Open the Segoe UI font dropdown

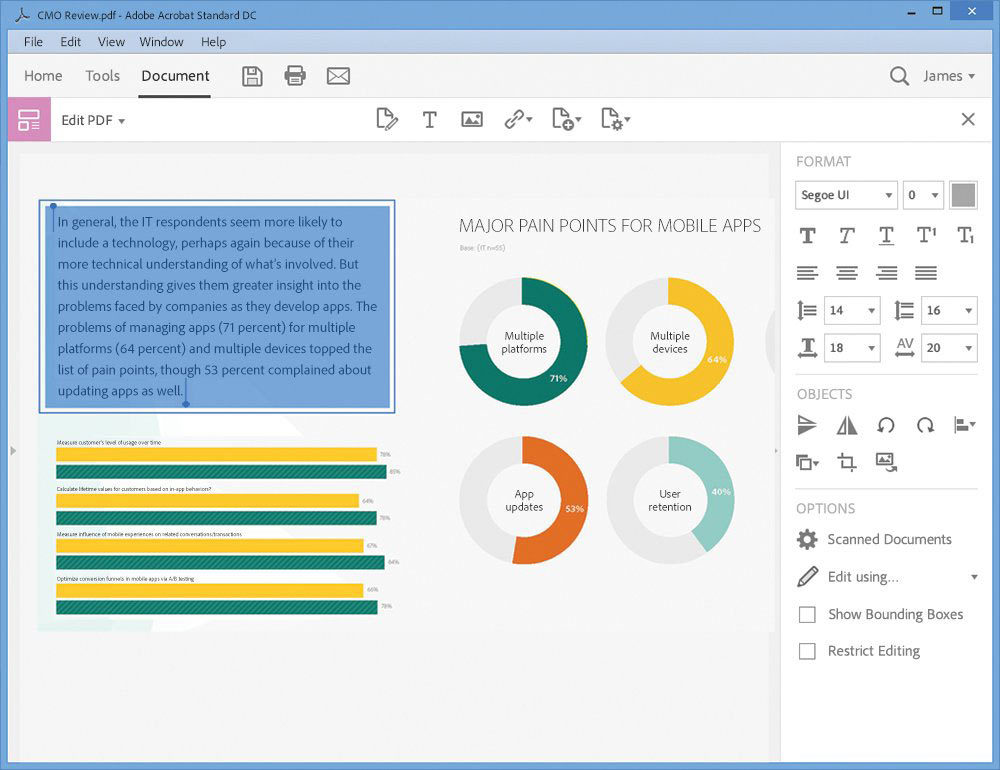pos(846,195)
